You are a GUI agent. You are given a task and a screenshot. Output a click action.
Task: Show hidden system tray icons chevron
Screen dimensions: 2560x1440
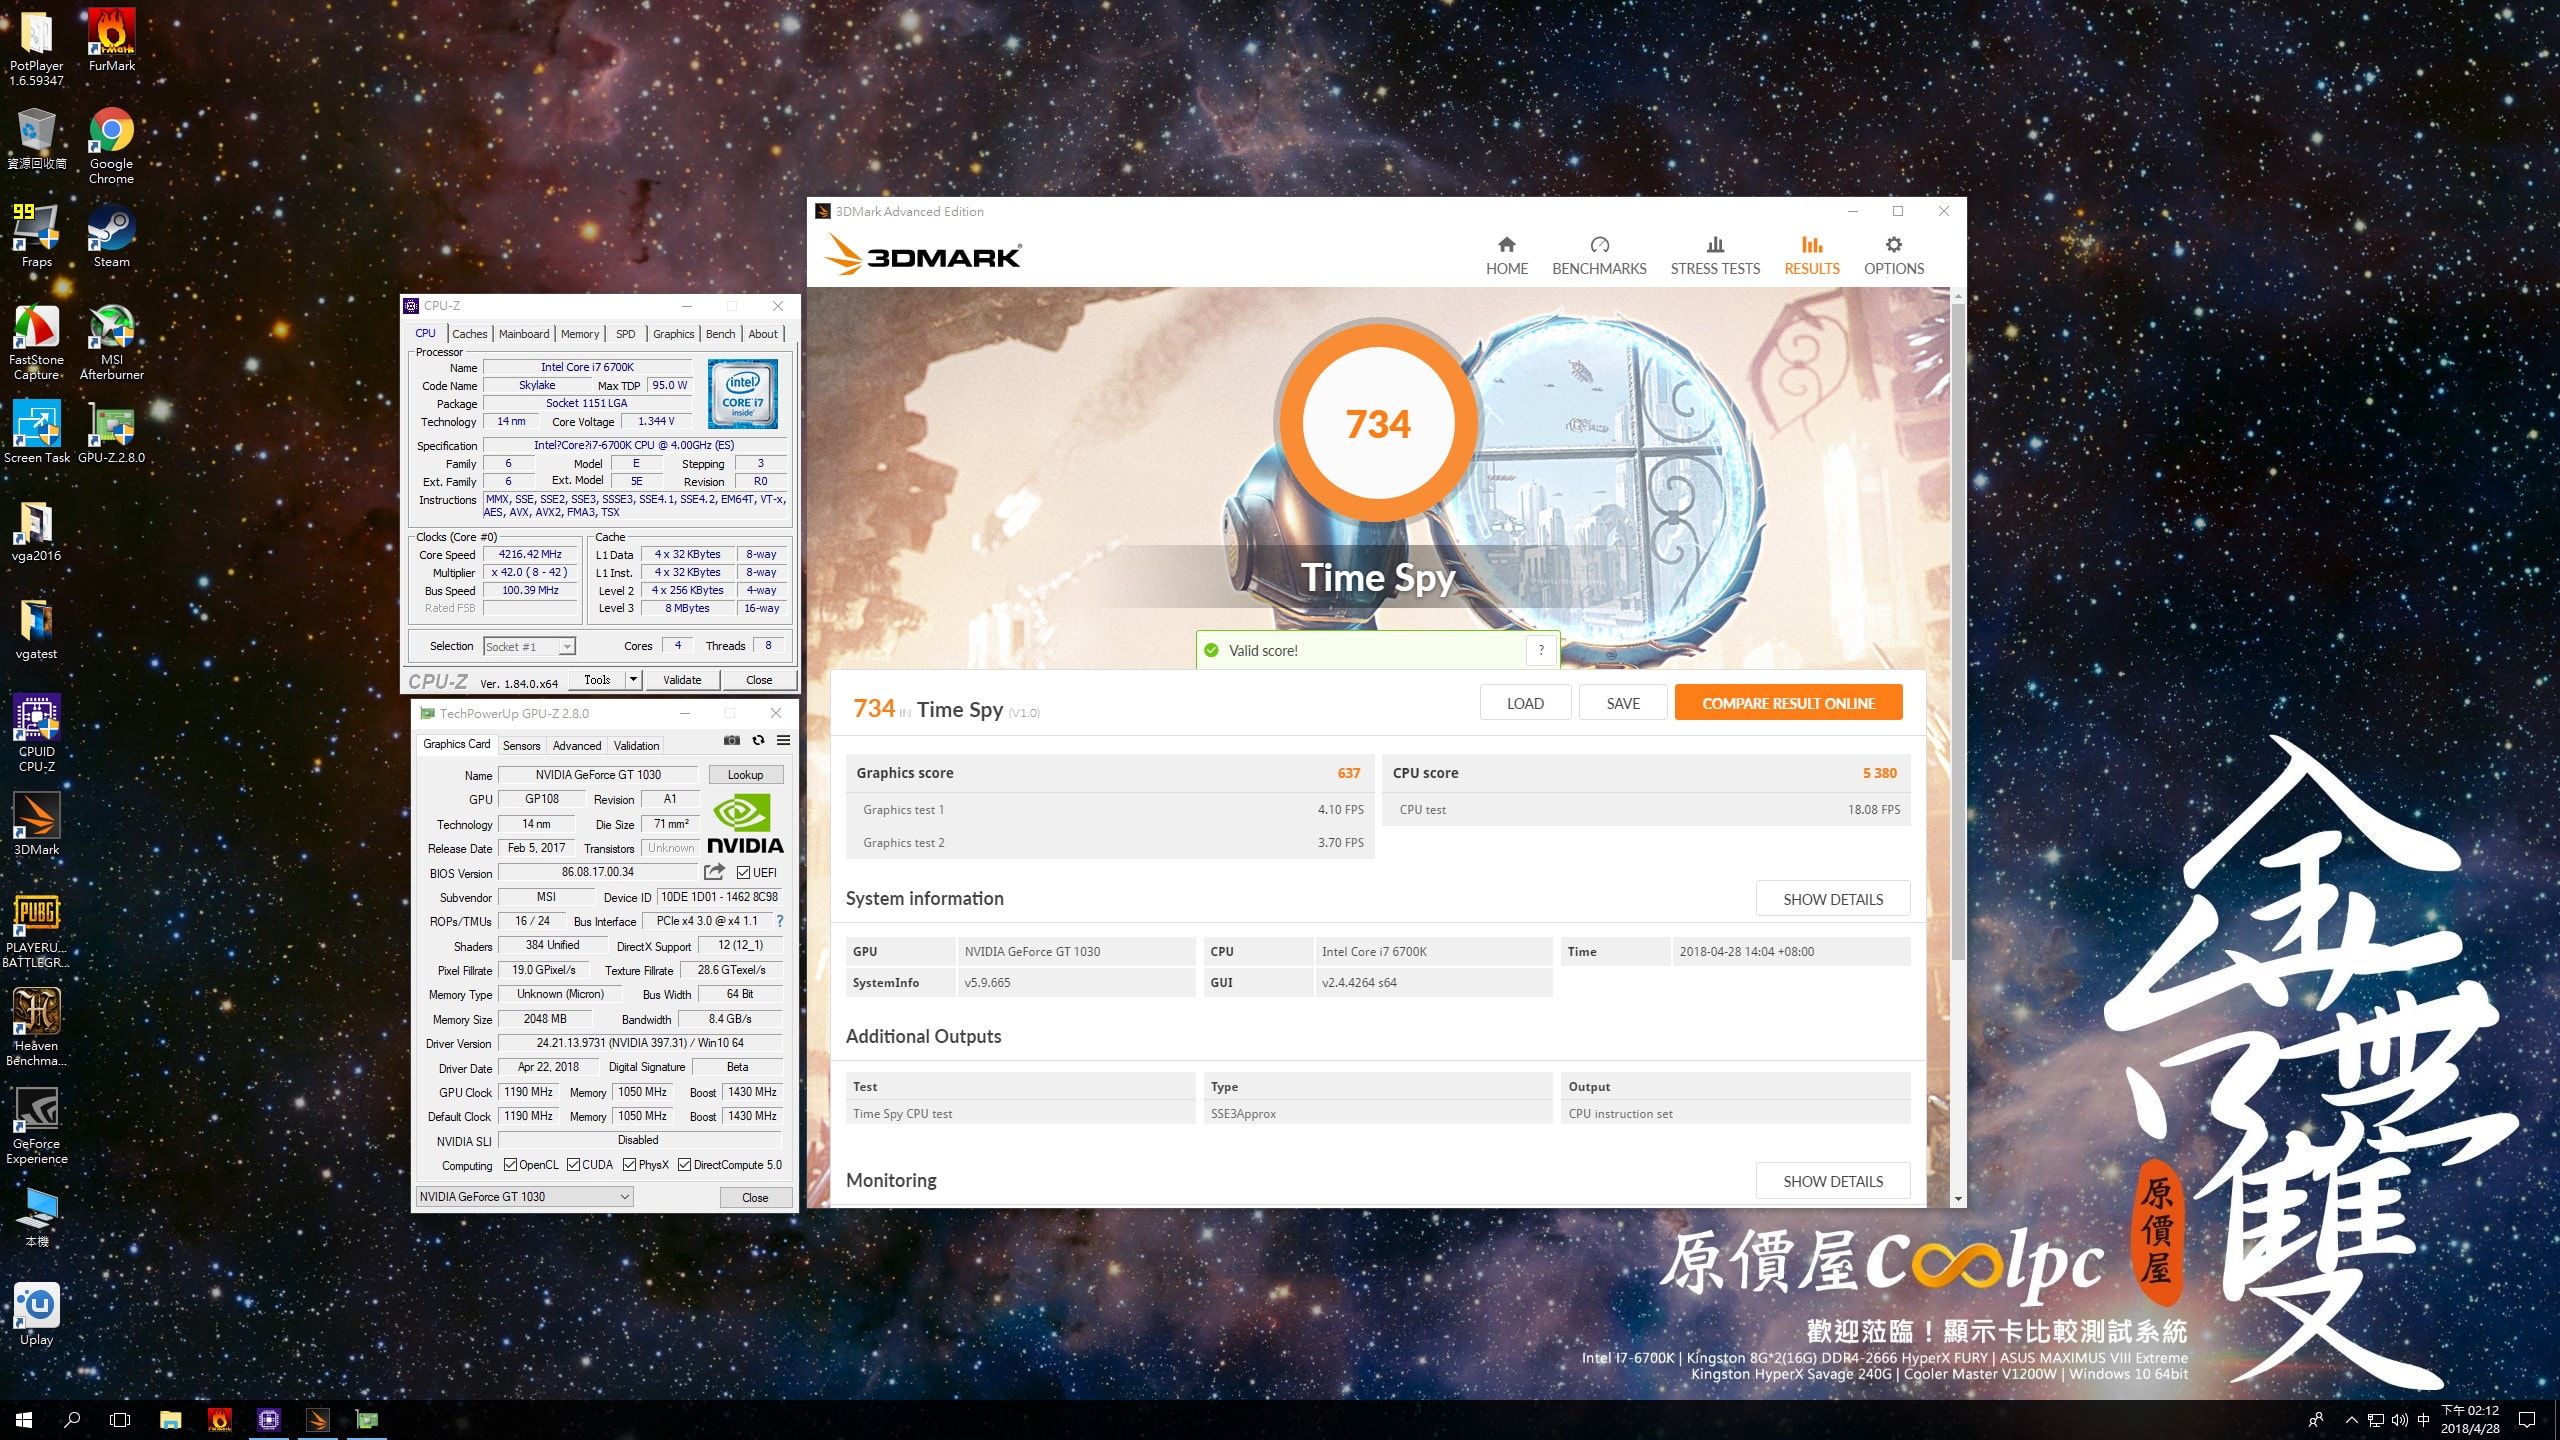(x=2352, y=1420)
